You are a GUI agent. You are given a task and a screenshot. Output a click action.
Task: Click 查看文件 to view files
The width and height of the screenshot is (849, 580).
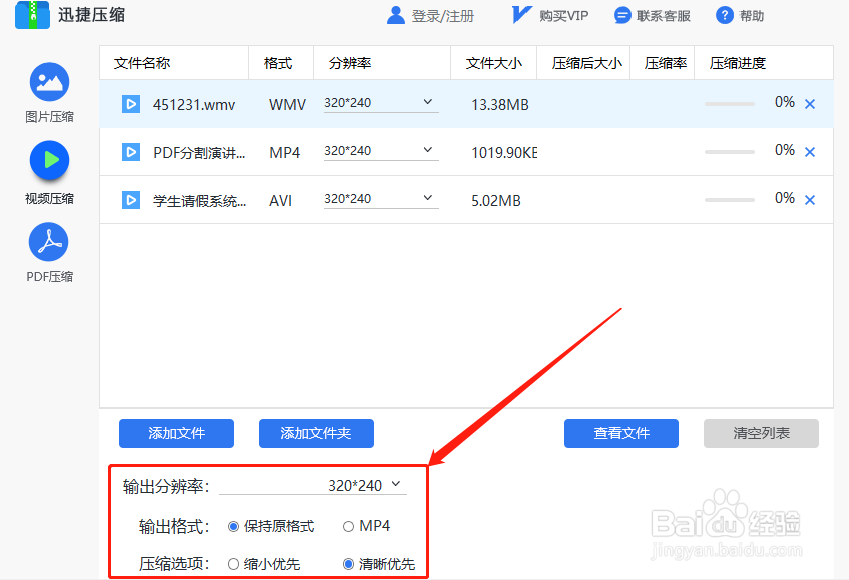(x=621, y=433)
